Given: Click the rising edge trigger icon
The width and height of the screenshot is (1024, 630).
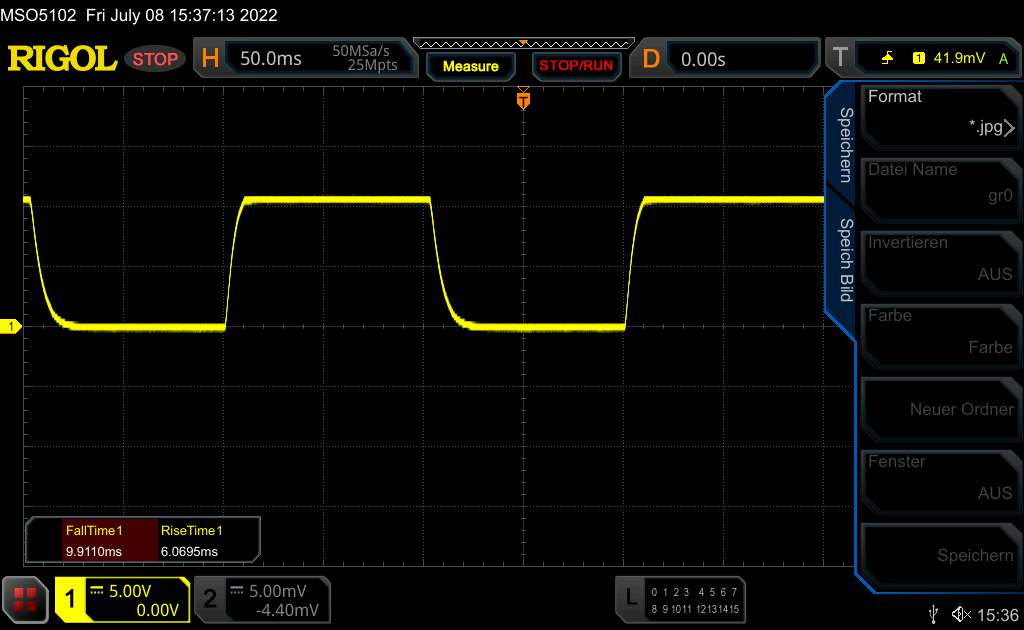Looking at the screenshot, I should [887, 58].
